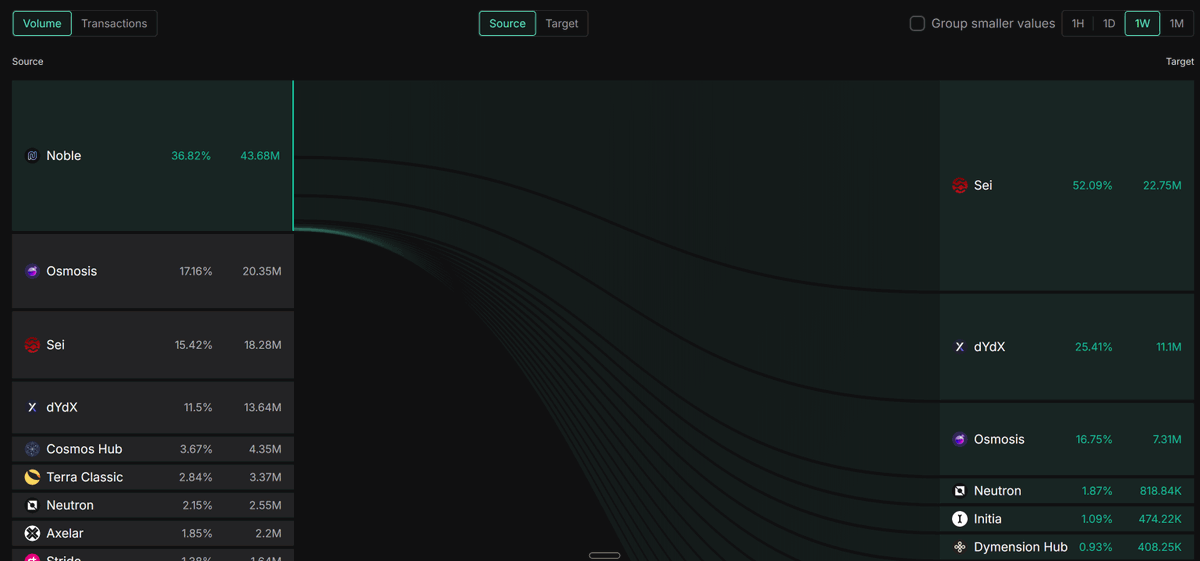This screenshot has width=1200, height=561.
Task: Click the dYdX icon in Target list
Action: click(960, 347)
